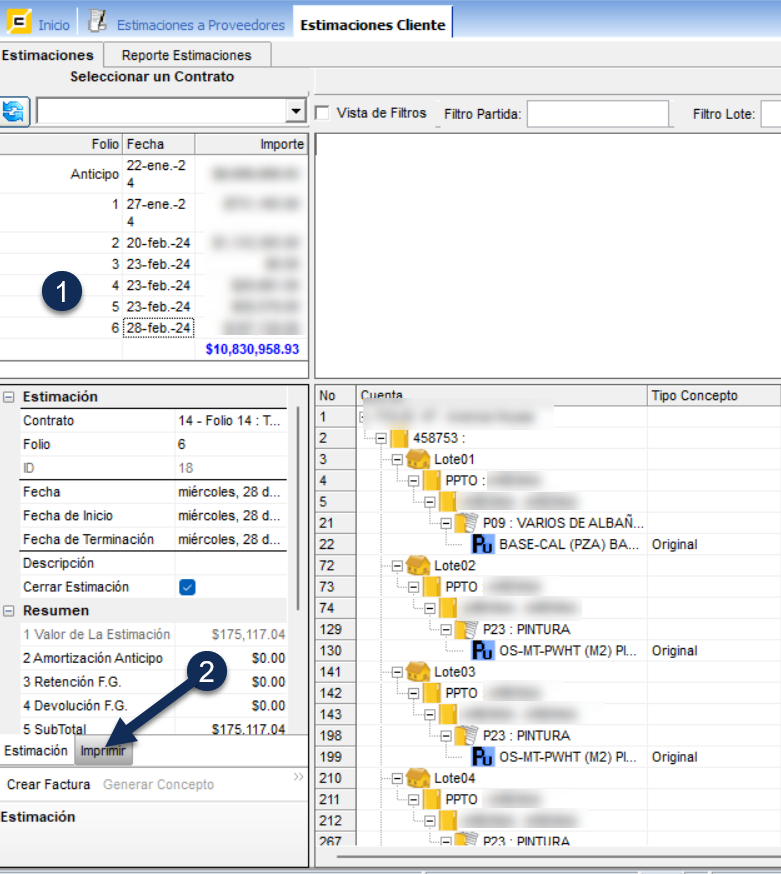The width and height of the screenshot is (781, 874).
Task: Click the Inicio home icon
Action: pos(18,21)
